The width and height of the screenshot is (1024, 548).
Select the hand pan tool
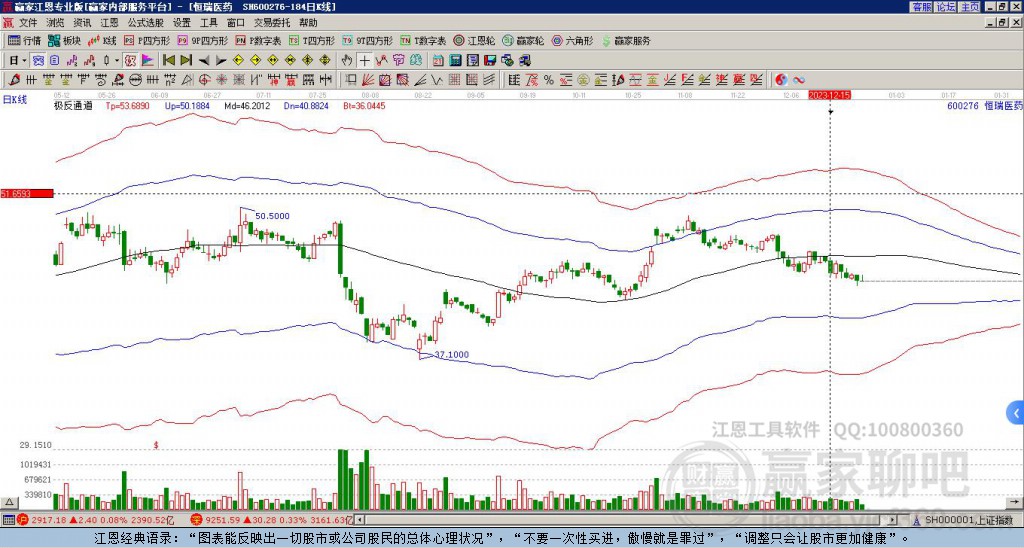click(x=347, y=61)
